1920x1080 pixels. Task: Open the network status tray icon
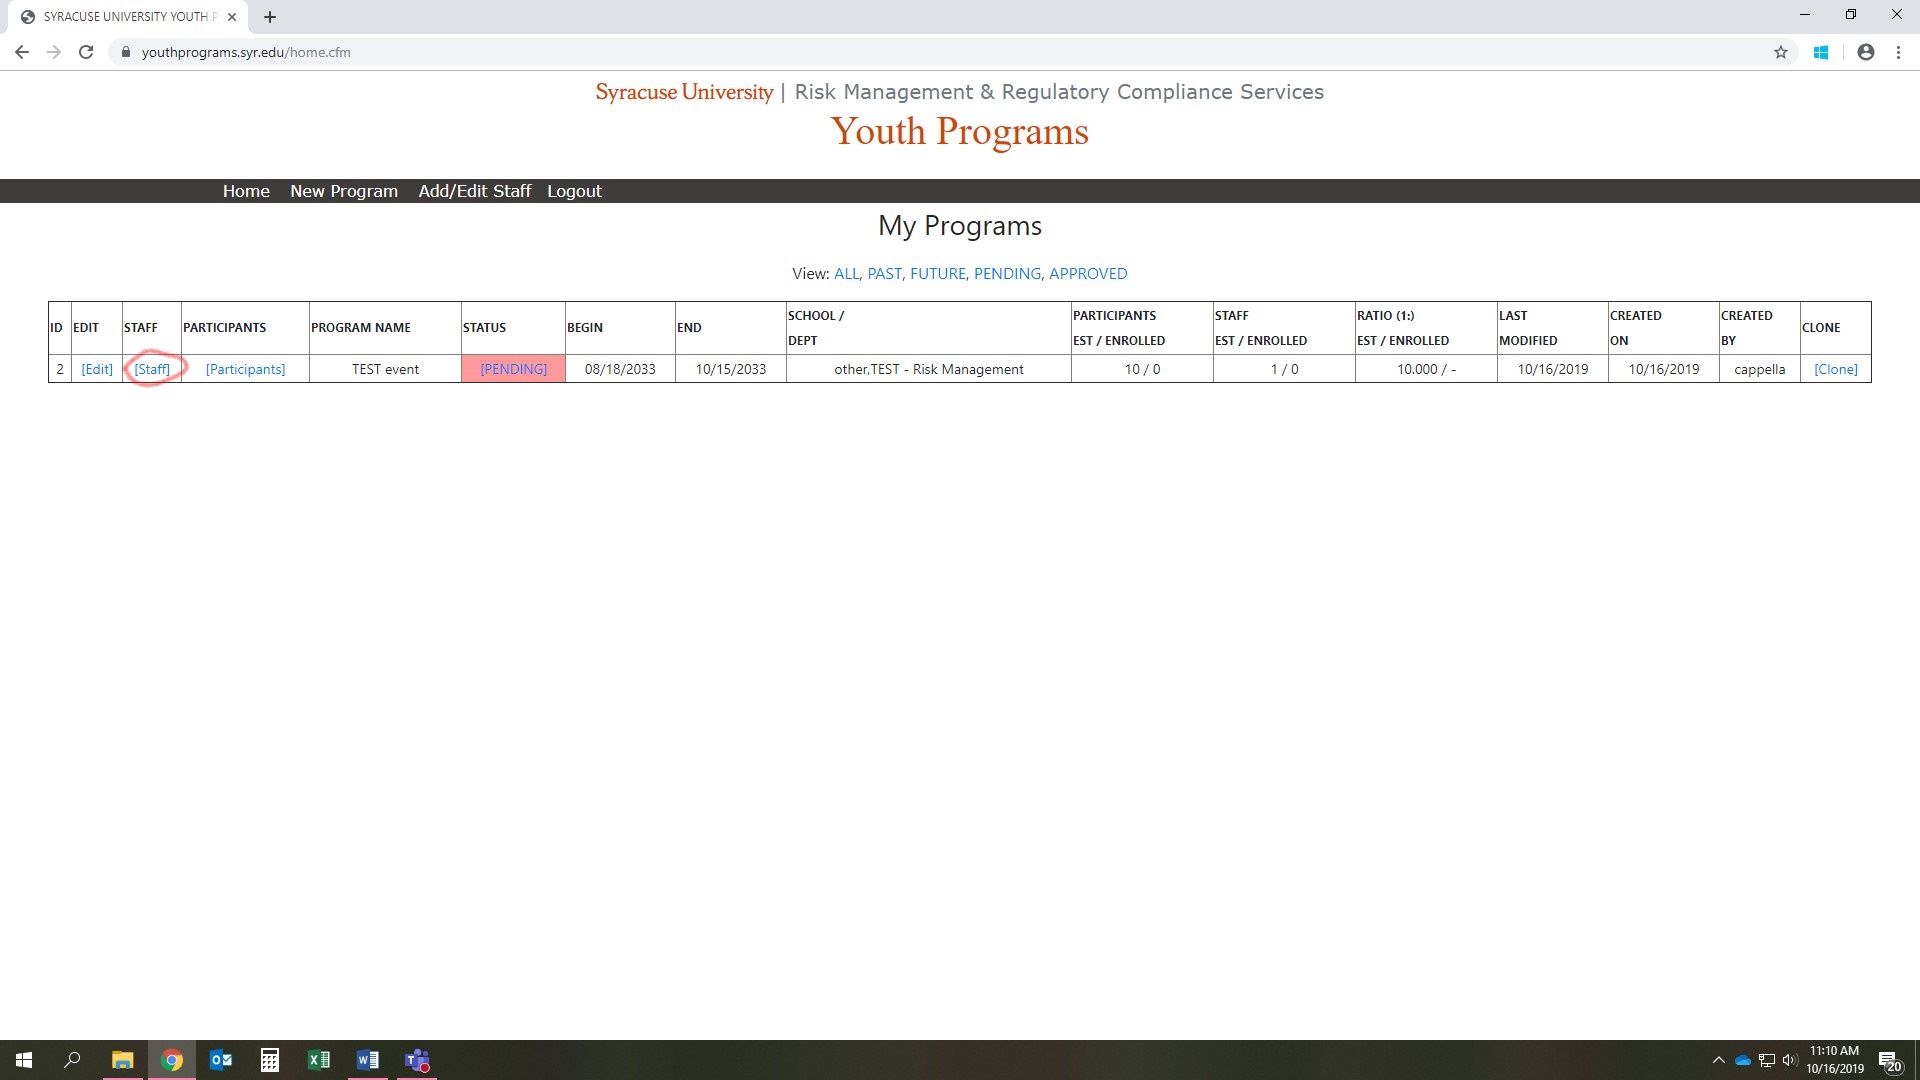point(1767,1060)
